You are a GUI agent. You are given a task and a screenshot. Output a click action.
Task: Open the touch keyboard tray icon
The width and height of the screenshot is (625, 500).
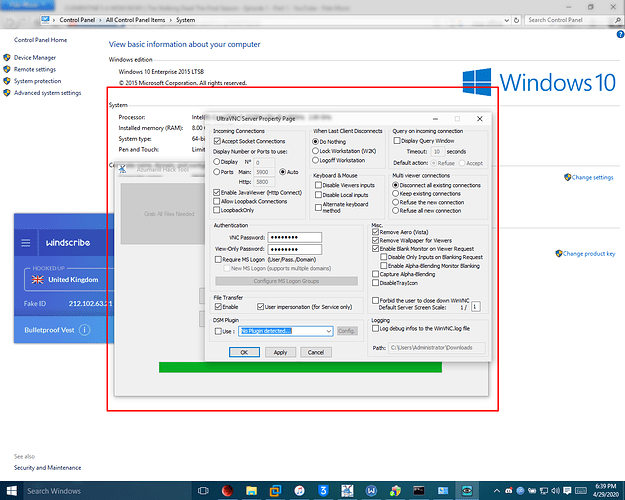click(x=581, y=491)
